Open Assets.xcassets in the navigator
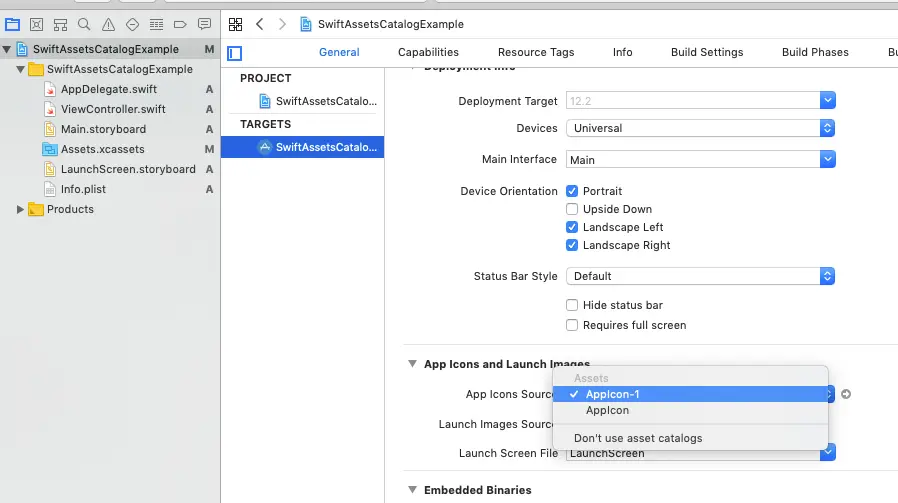The image size is (898, 503). point(103,150)
